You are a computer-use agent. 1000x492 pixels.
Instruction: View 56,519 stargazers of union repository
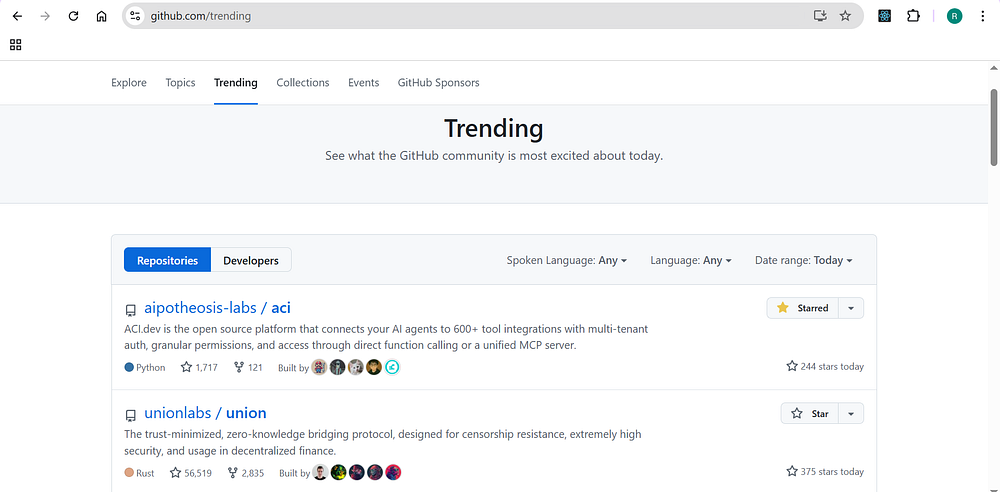coord(191,473)
